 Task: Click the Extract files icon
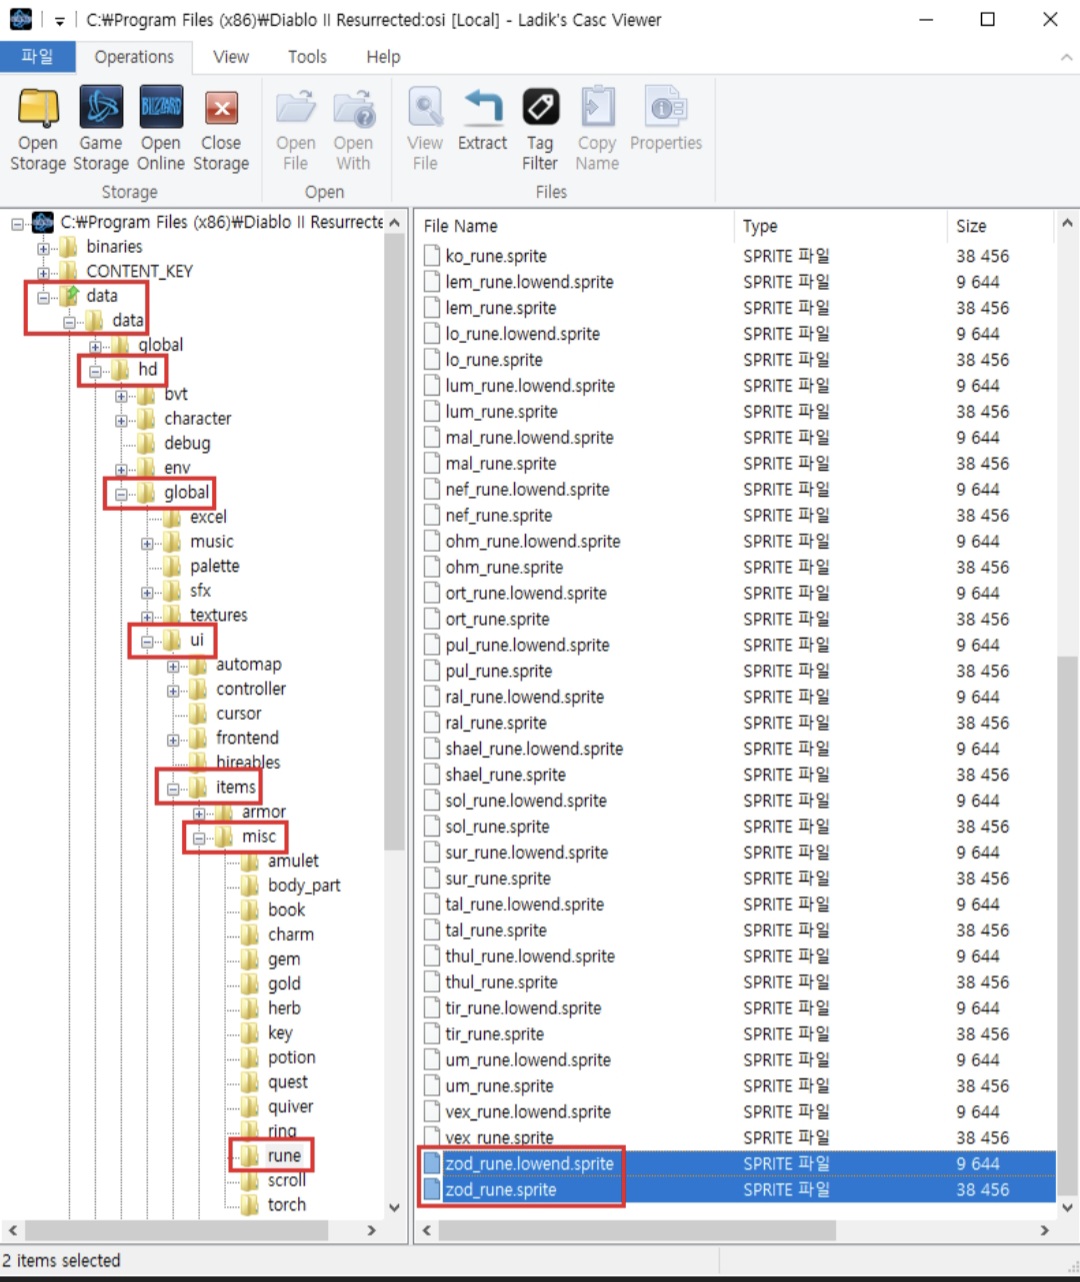(482, 110)
